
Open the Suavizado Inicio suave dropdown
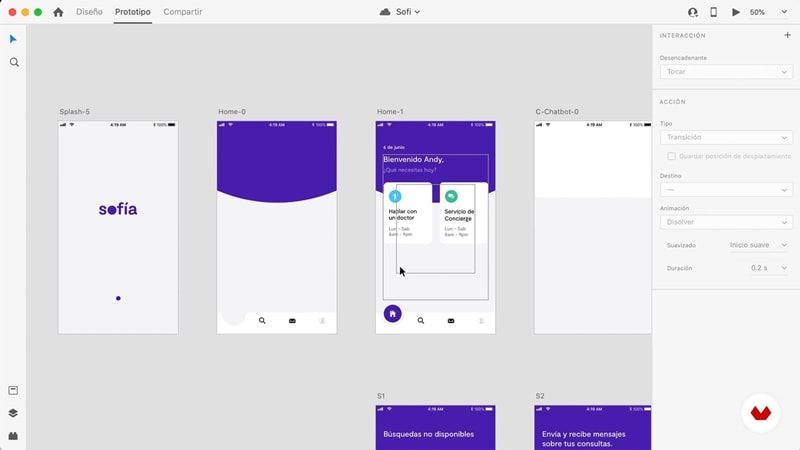coord(758,245)
